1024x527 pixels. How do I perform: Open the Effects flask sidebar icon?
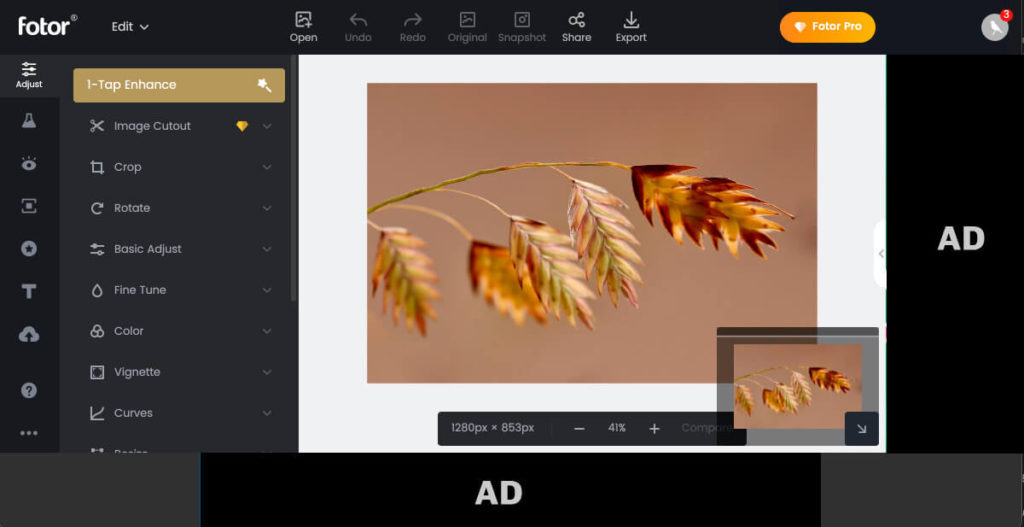pos(29,121)
